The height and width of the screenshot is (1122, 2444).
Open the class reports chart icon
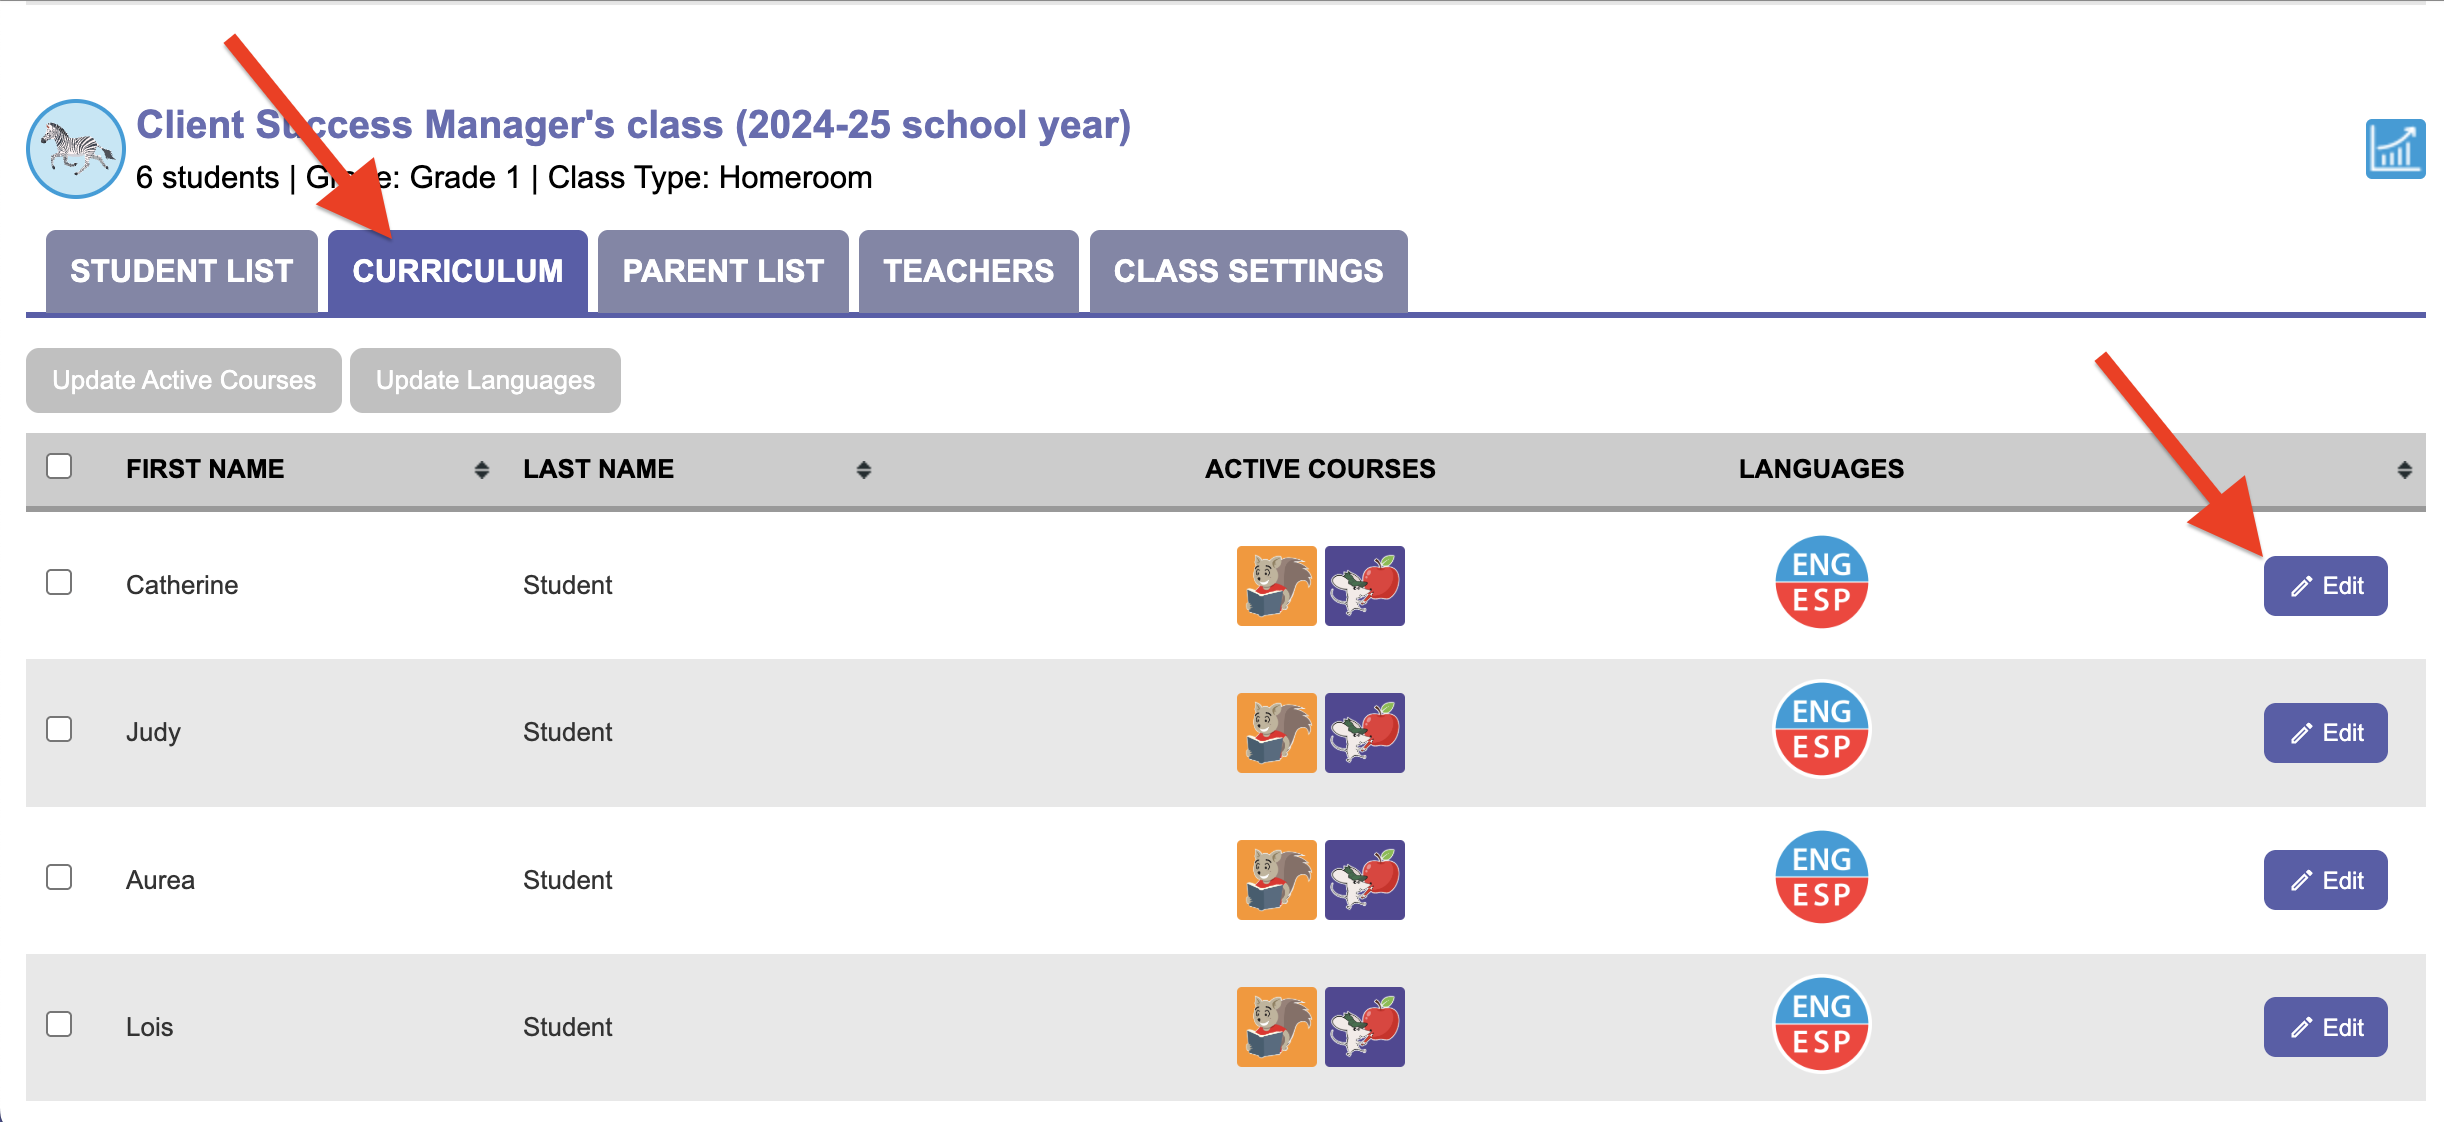click(2394, 150)
